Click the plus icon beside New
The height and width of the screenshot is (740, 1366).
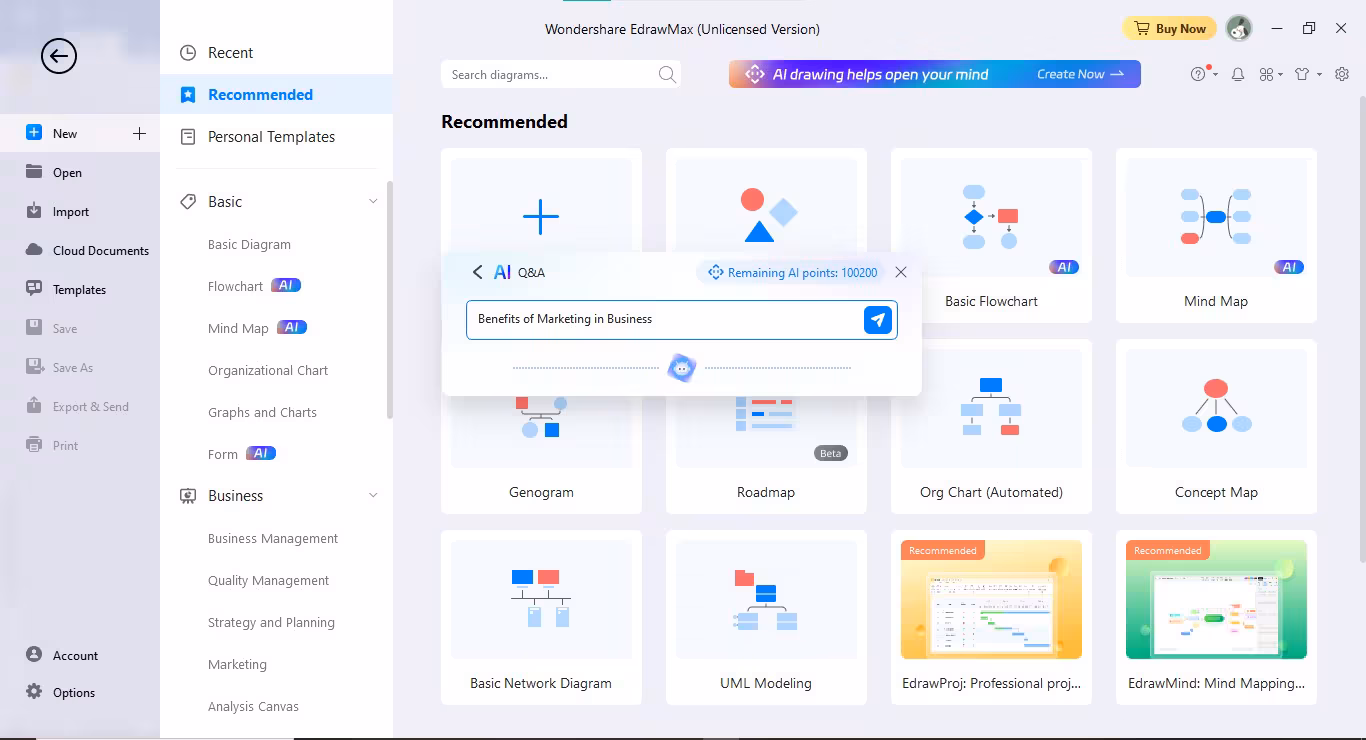(139, 133)
